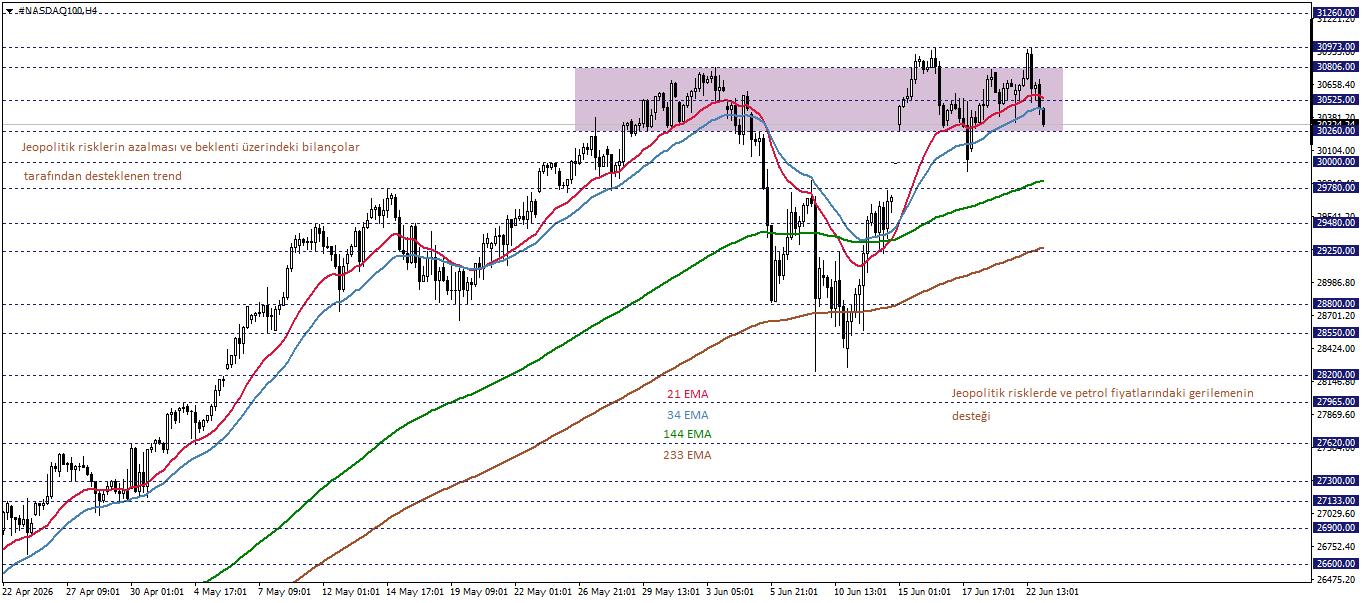Click the 22 Apr 2026 date label

30,592
